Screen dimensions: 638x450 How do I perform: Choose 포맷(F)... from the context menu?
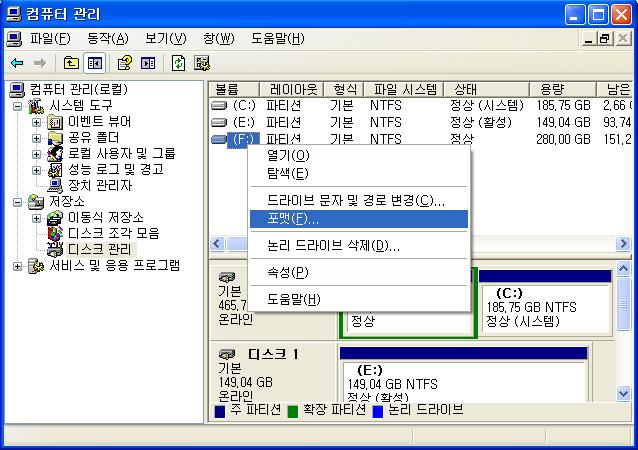point(293,219)
